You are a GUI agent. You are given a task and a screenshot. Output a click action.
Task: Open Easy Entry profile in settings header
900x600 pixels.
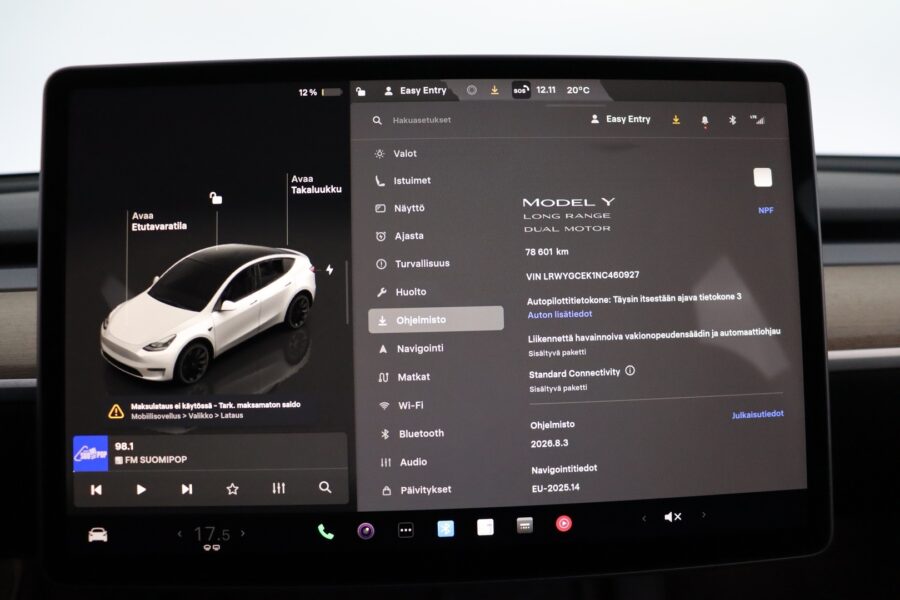[620, 119]
